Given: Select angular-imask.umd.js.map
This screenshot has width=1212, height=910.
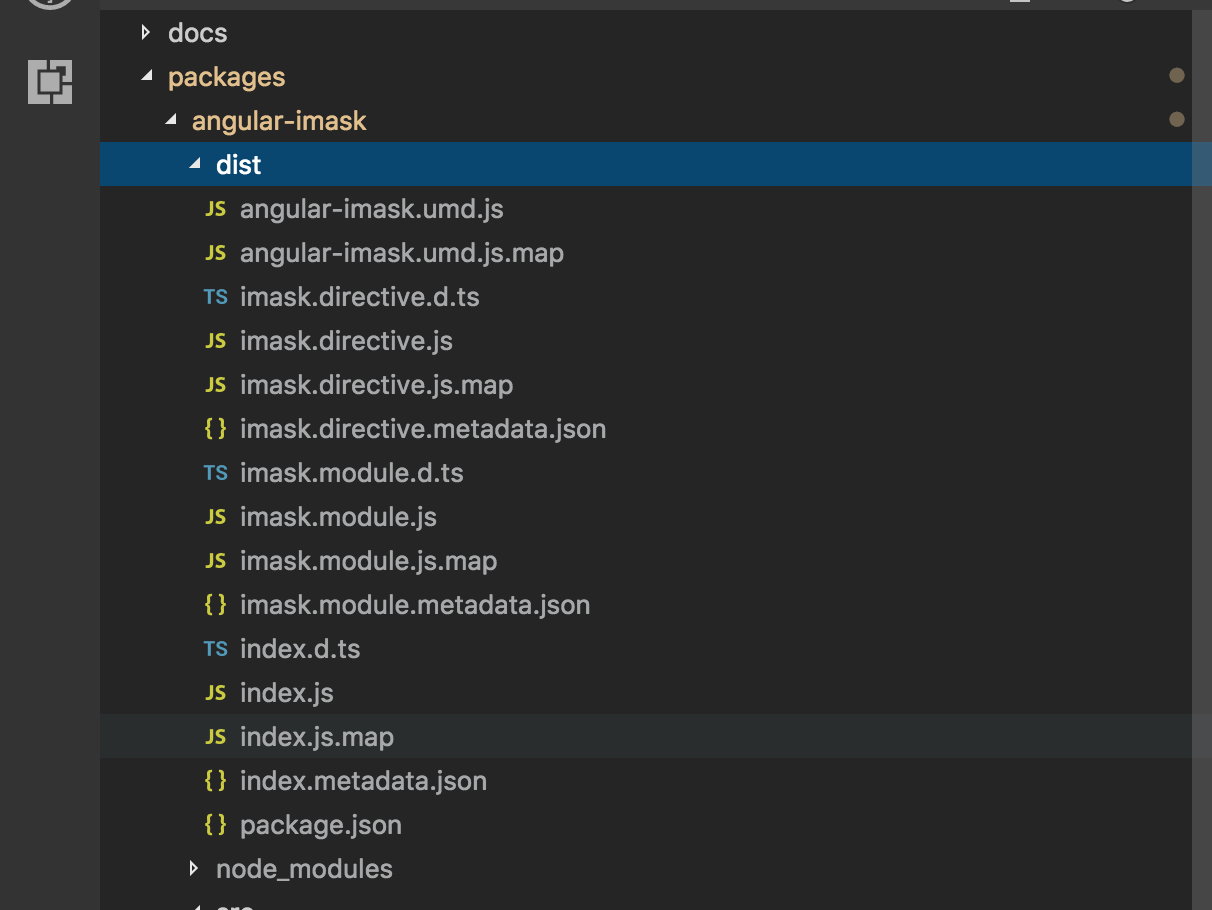Looking at the screenshot, I should [x=401, y=252].
